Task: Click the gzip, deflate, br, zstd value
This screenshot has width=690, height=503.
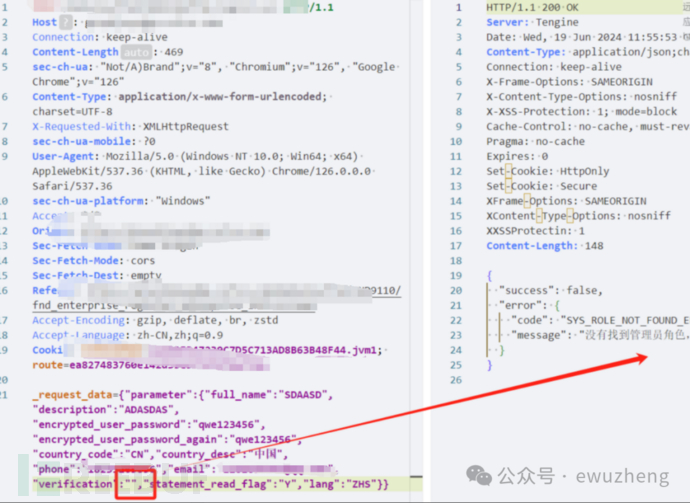Action: click(x=207, y=320)
